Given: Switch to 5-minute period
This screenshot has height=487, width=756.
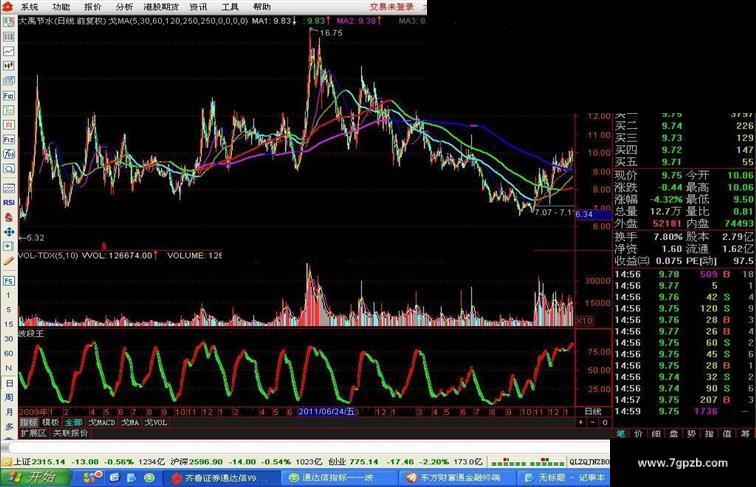Looking at the screenshot, I should tap(9, 310).
